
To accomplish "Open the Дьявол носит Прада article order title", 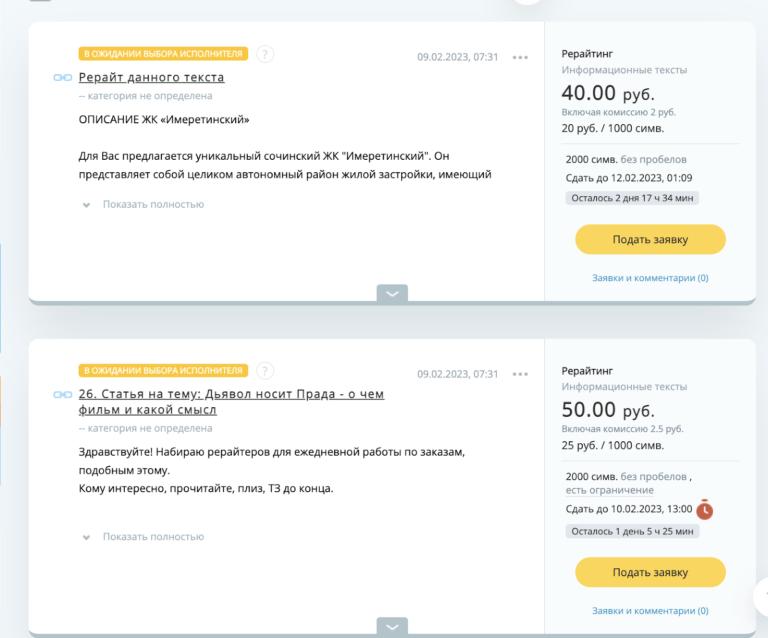I will tap(231, 402).
